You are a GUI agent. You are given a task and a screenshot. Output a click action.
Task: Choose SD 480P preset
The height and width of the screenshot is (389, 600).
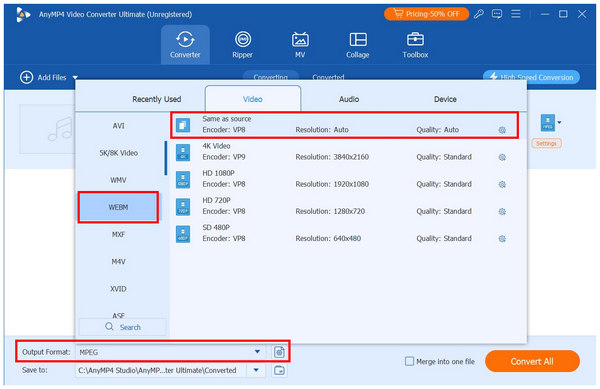[344, 233]
